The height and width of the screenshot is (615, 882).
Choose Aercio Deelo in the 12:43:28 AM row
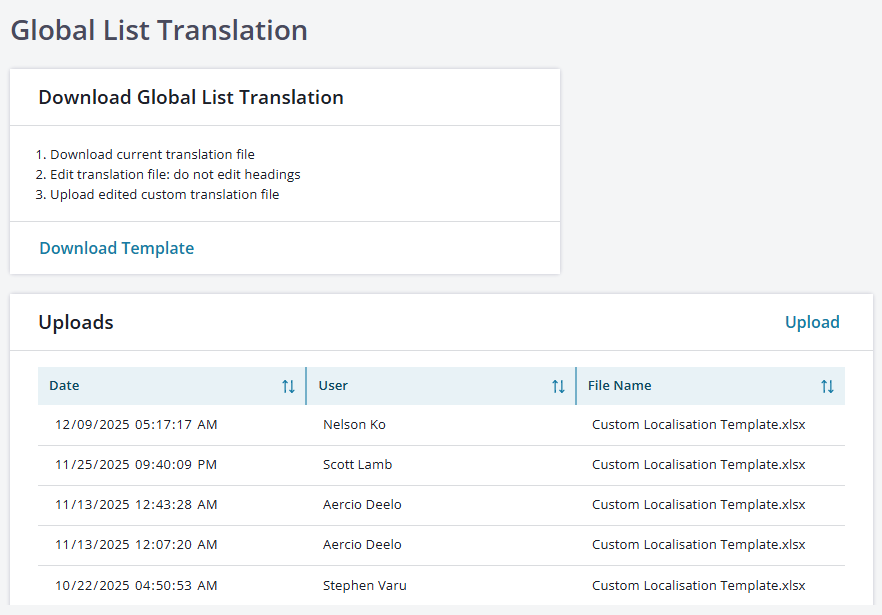362,505
